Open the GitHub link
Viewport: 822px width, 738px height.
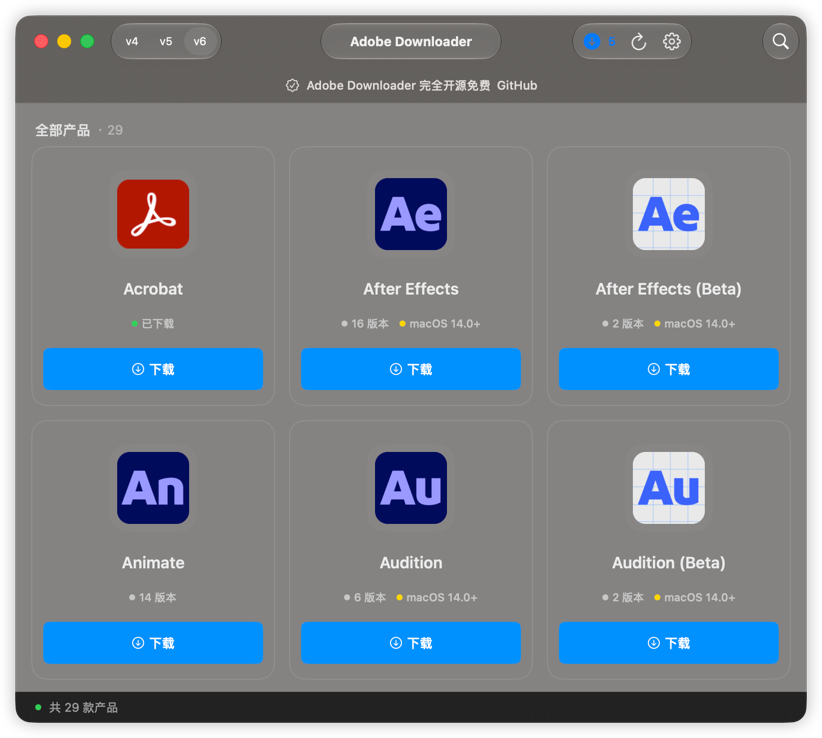517,85
